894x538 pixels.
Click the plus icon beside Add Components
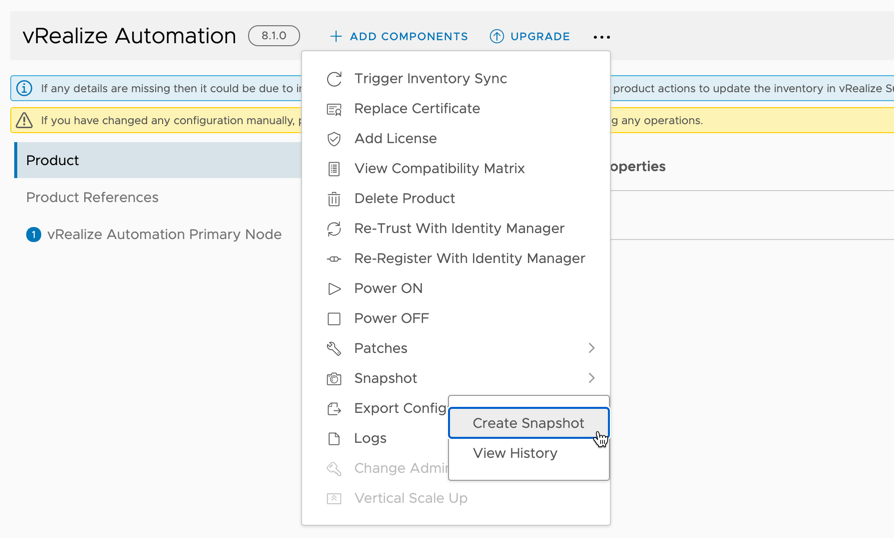[336, 36]
